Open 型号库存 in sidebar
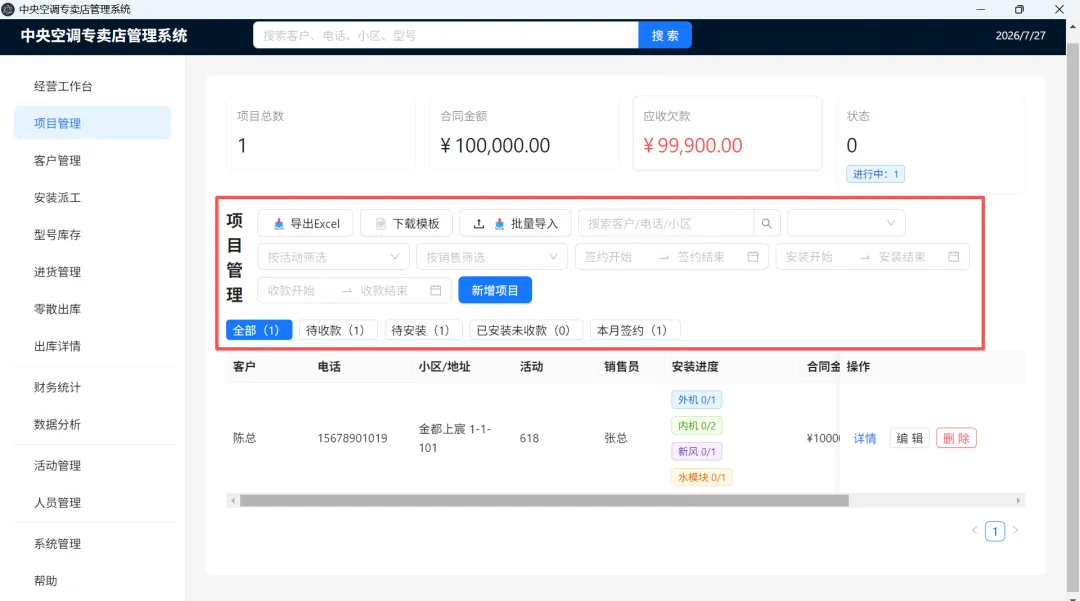The image size is (1080, 601). click(x=92, y=235)
